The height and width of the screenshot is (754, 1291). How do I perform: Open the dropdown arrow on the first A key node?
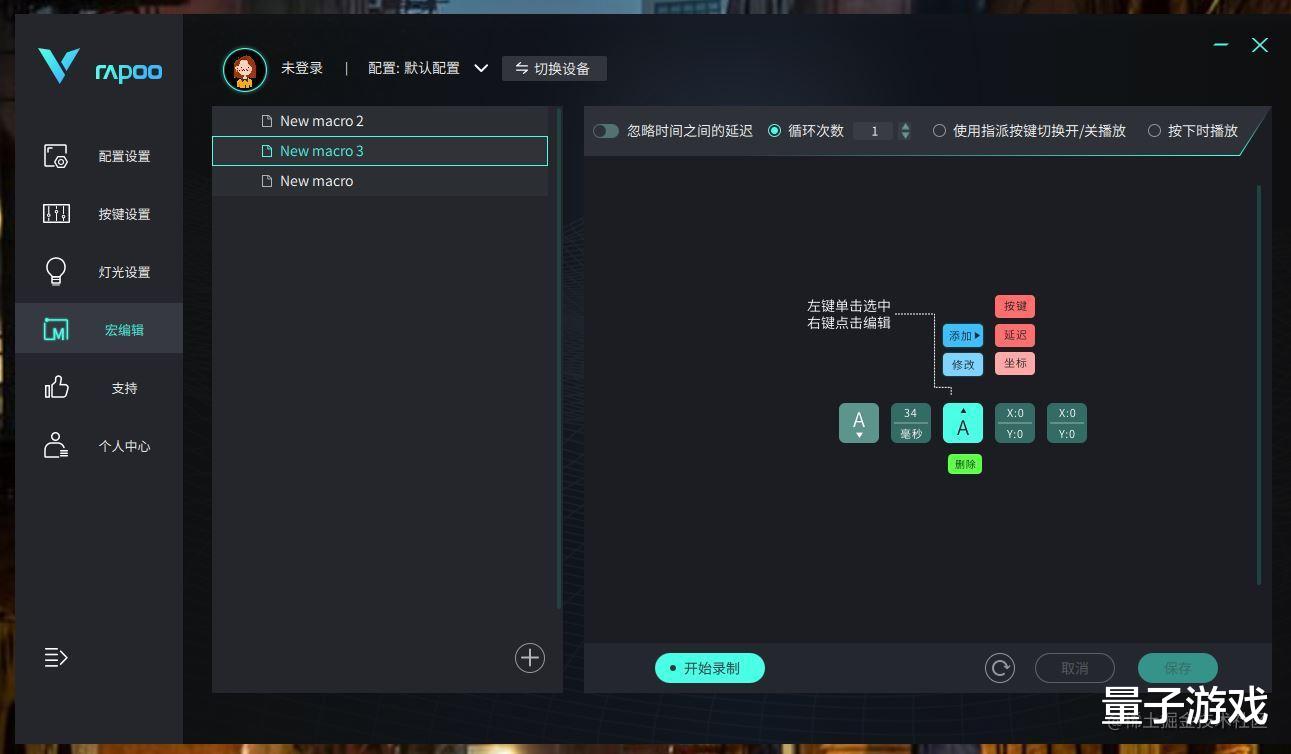pos(858,435)
